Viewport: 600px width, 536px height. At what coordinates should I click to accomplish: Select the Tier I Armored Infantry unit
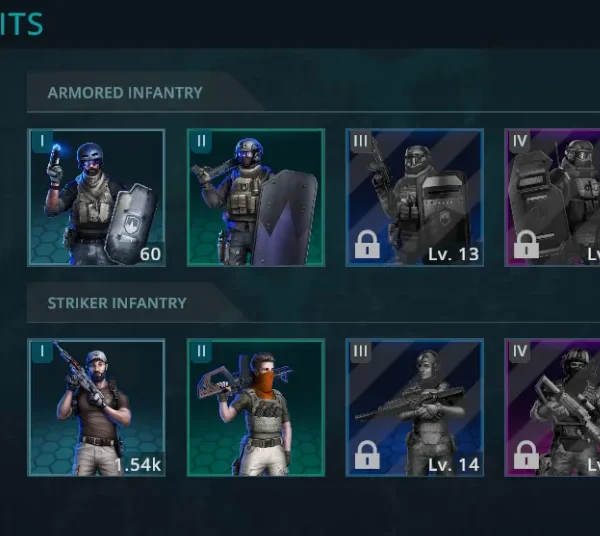pos(96,197)
